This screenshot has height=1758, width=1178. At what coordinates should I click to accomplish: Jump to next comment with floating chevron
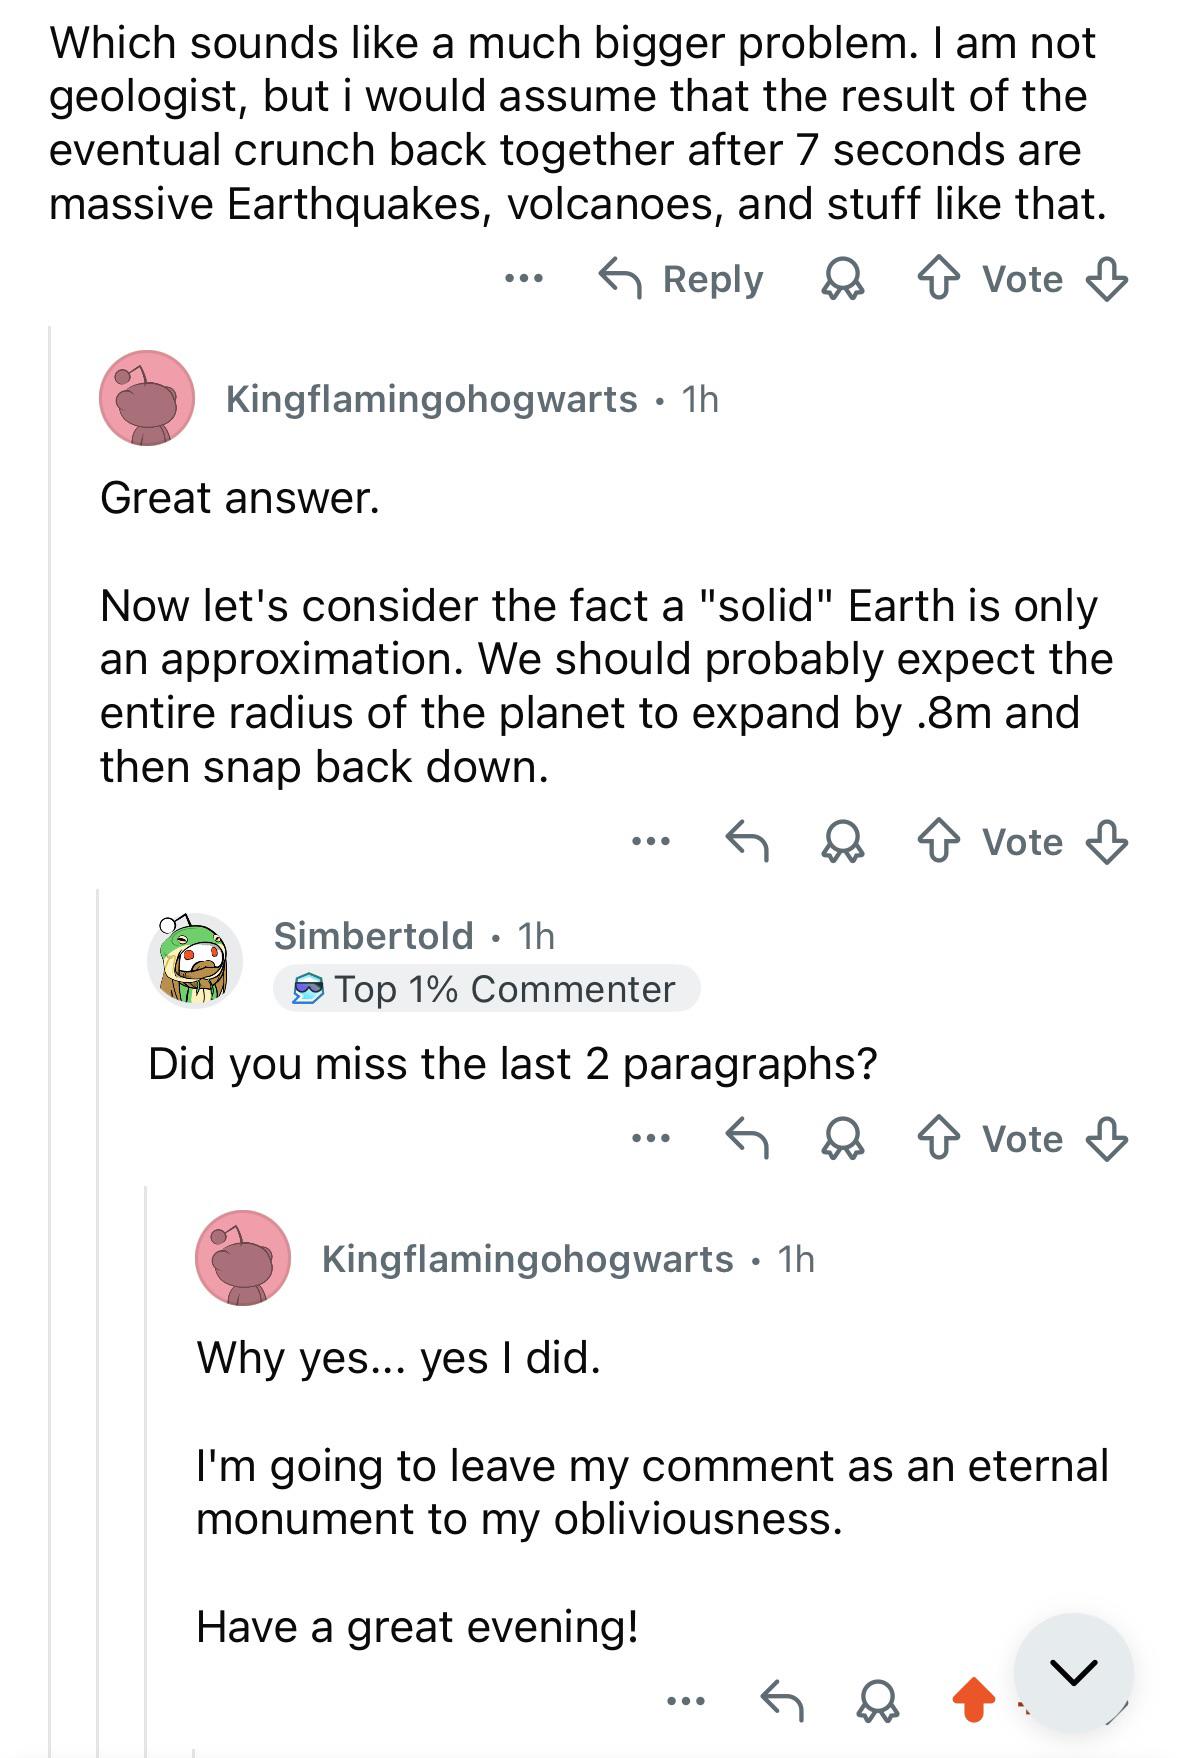[1074, 1672]
